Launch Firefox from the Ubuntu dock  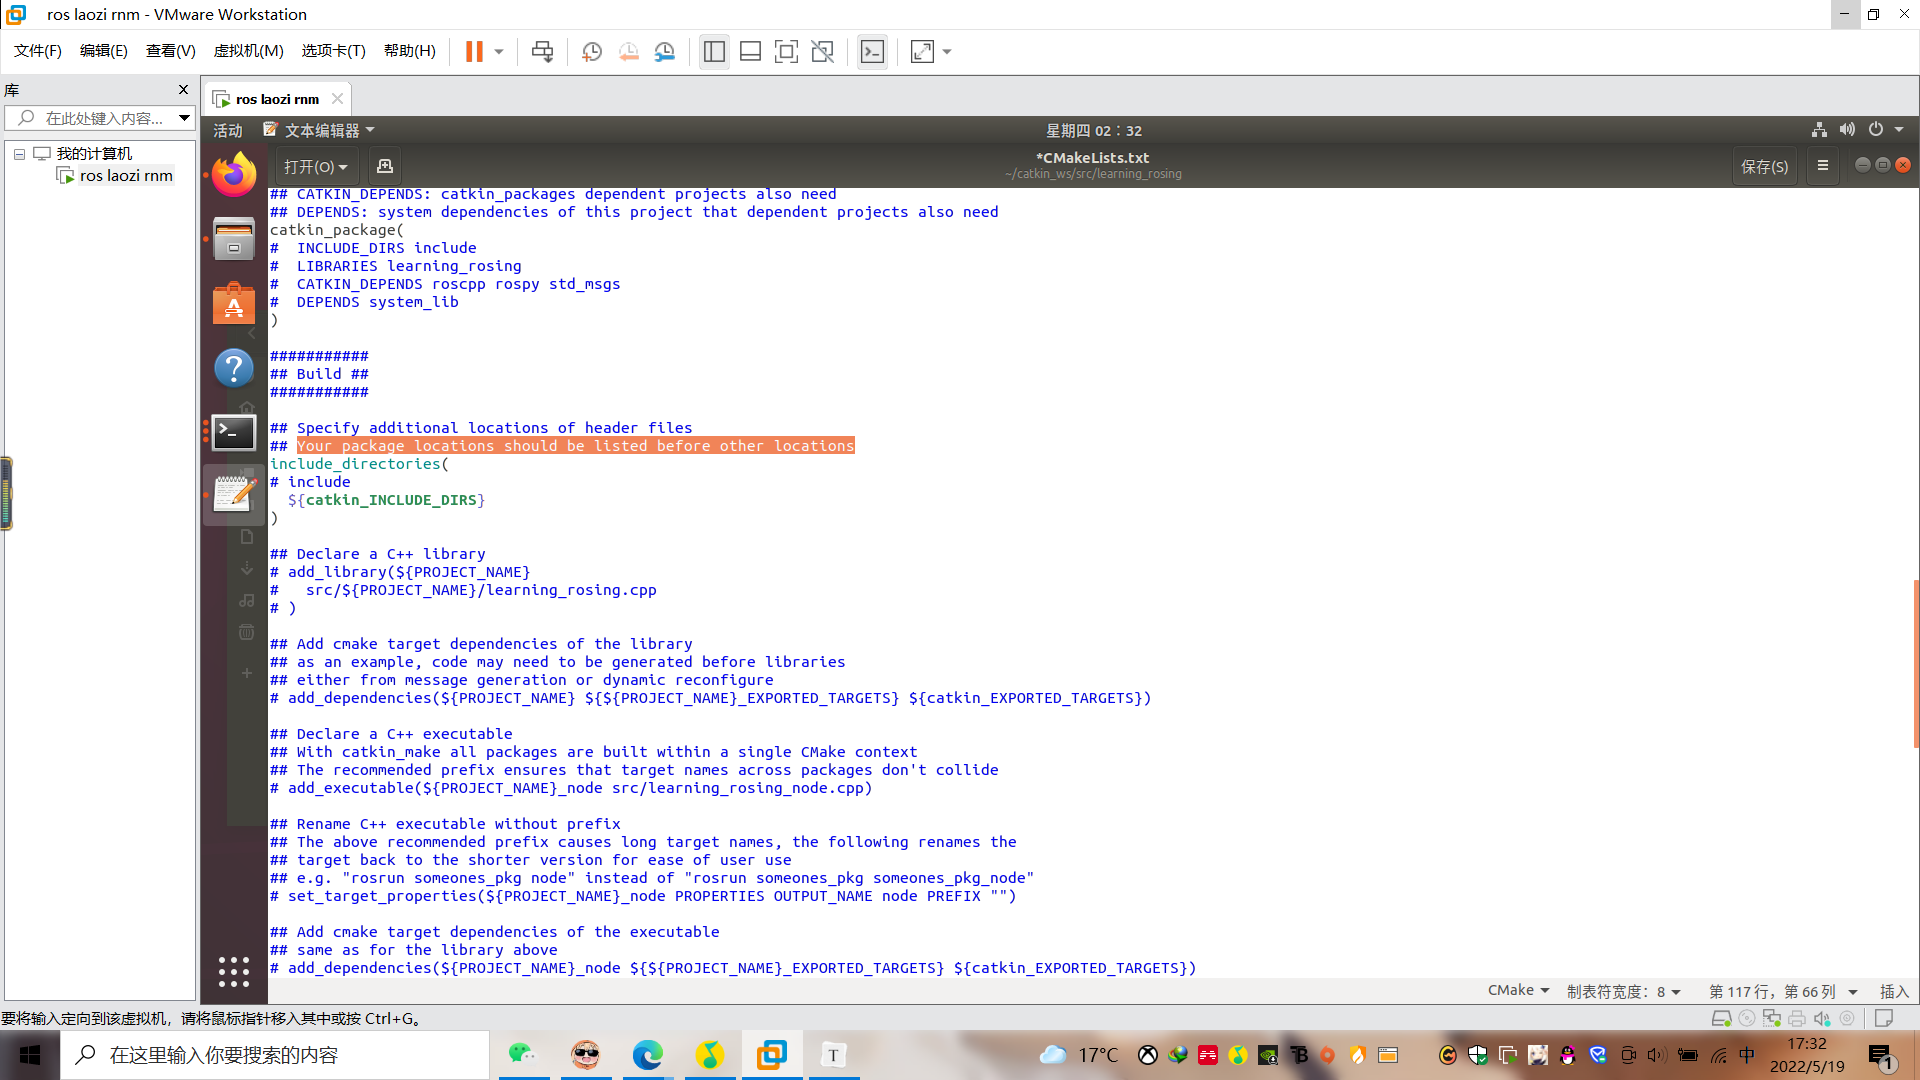click(234, 176)
